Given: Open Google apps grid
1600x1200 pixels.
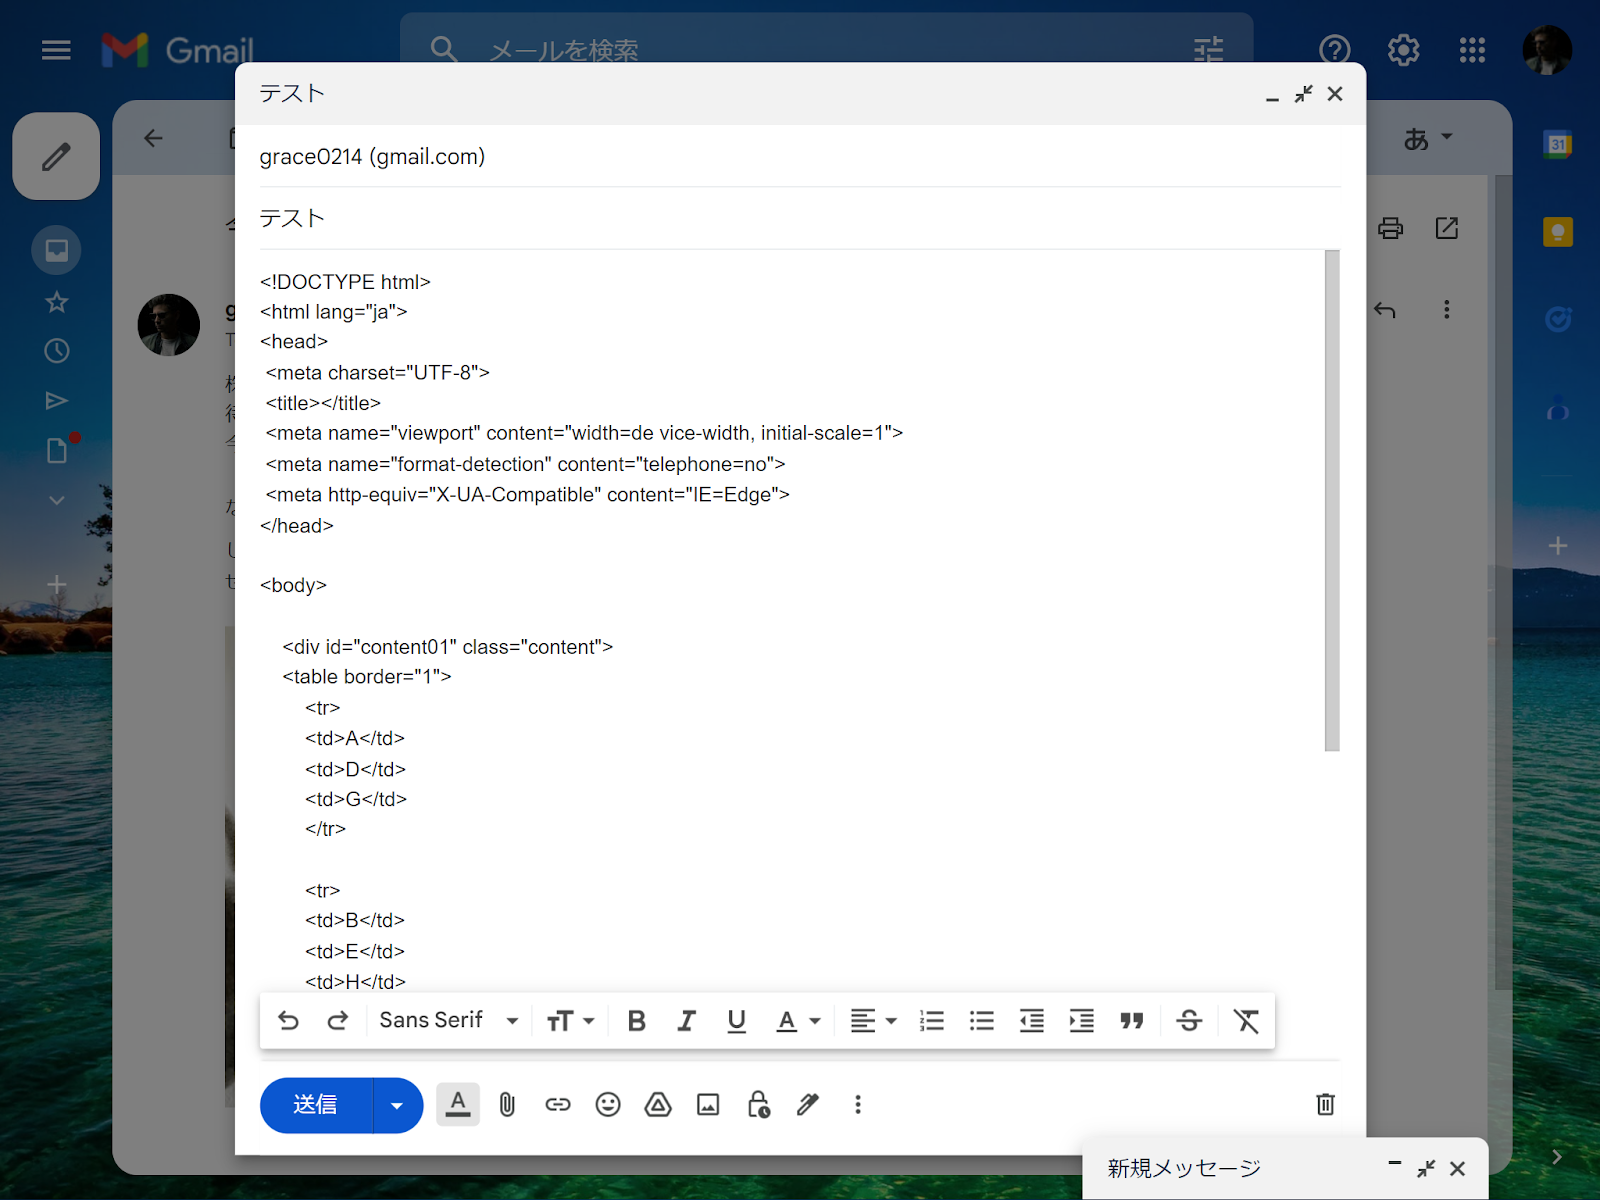Looking at the screenshot, I should click(1472, 50).
